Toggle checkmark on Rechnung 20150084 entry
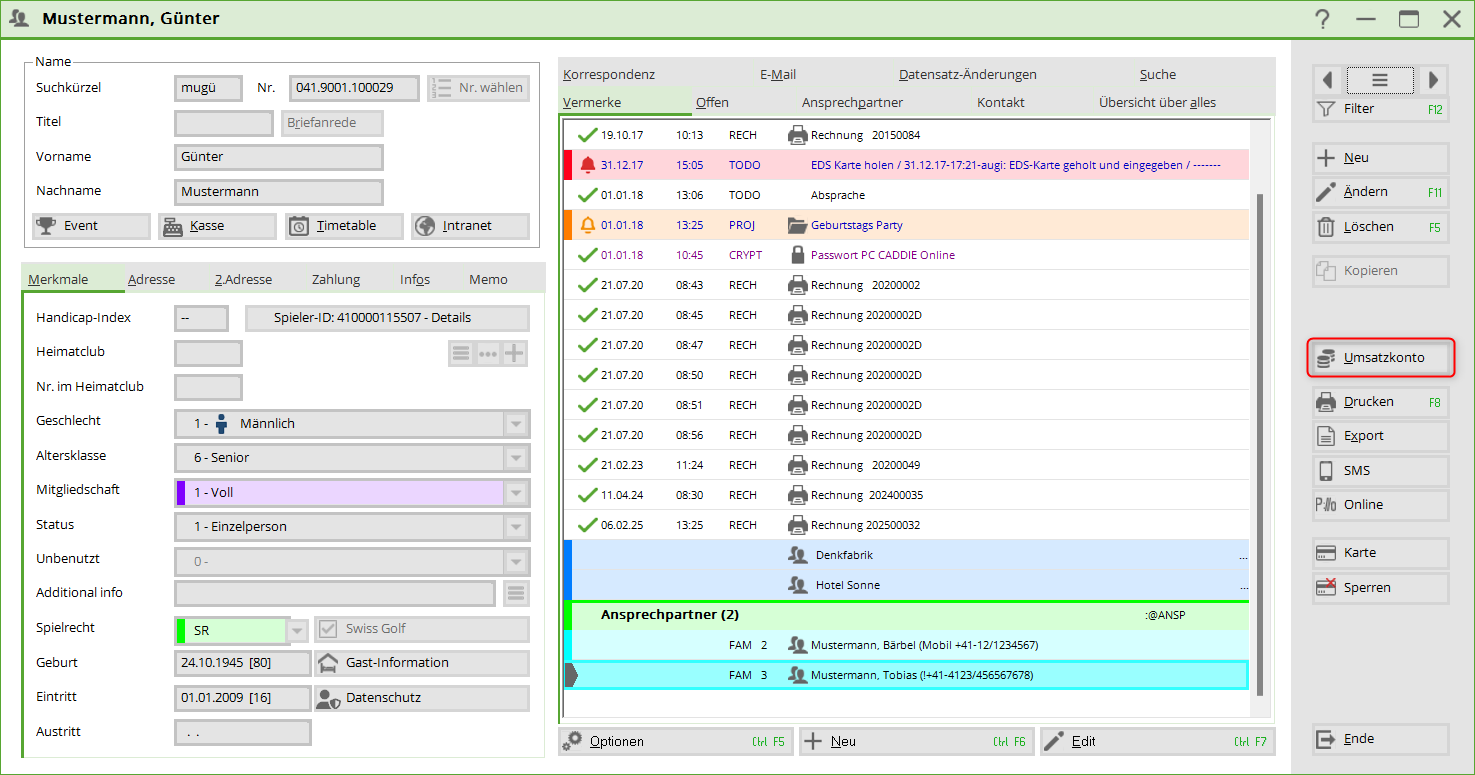The width and height of the screenshot is (1475, 775). [x=587, y=135]
